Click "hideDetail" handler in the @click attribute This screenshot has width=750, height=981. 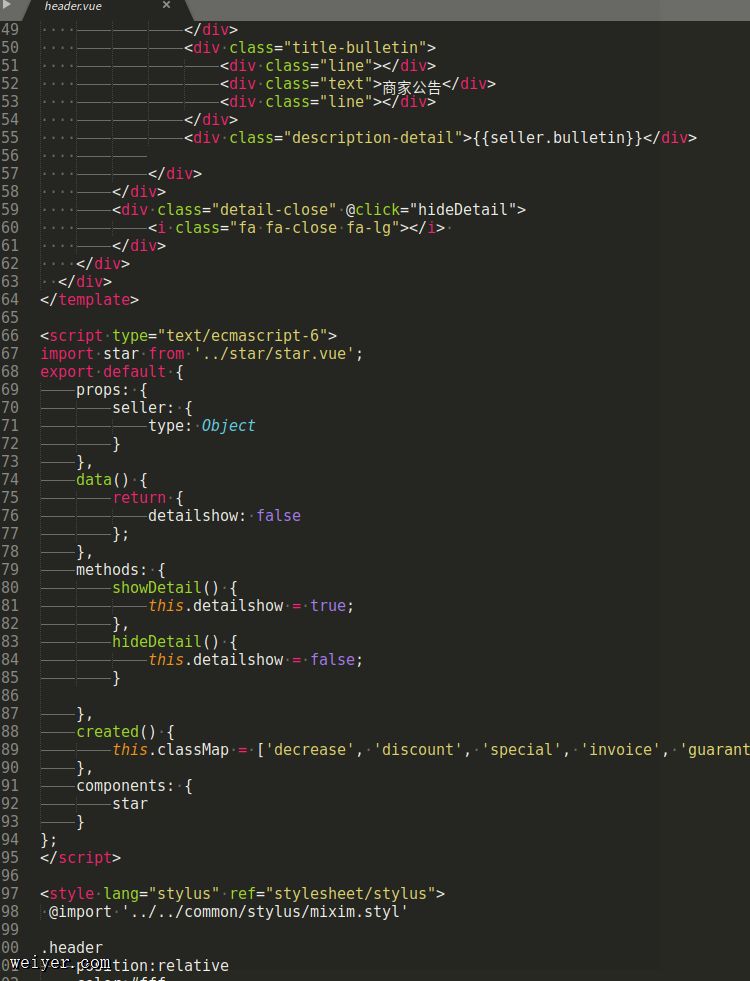[463, 210]
